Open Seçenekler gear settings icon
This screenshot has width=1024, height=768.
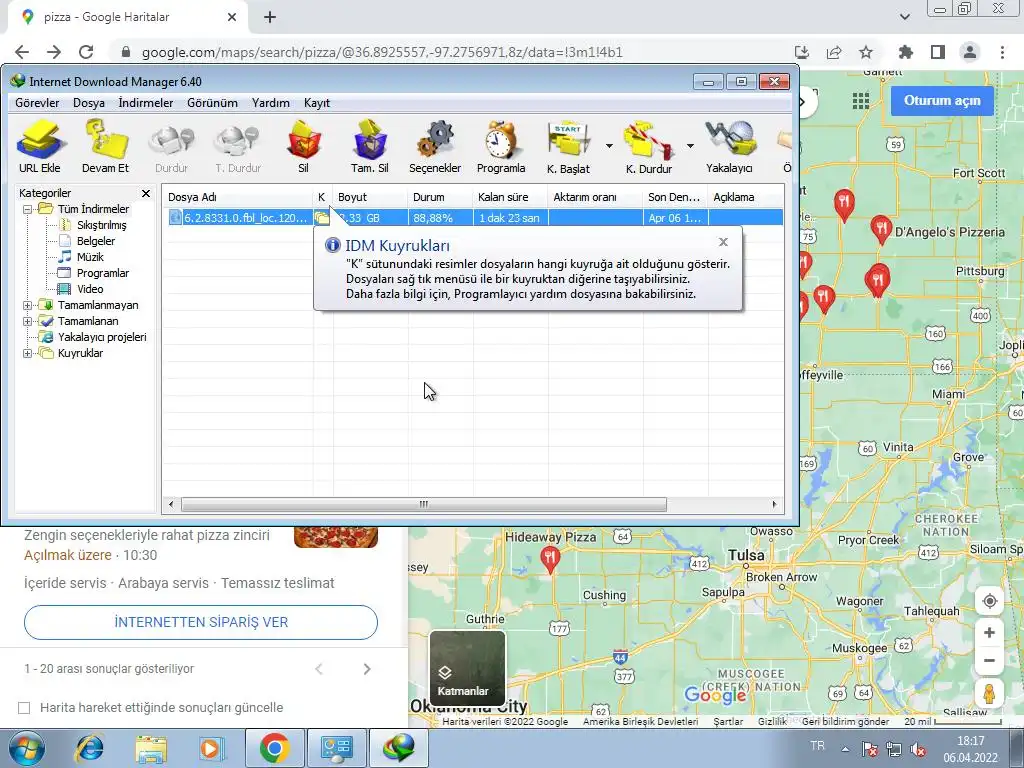(435, 147)
